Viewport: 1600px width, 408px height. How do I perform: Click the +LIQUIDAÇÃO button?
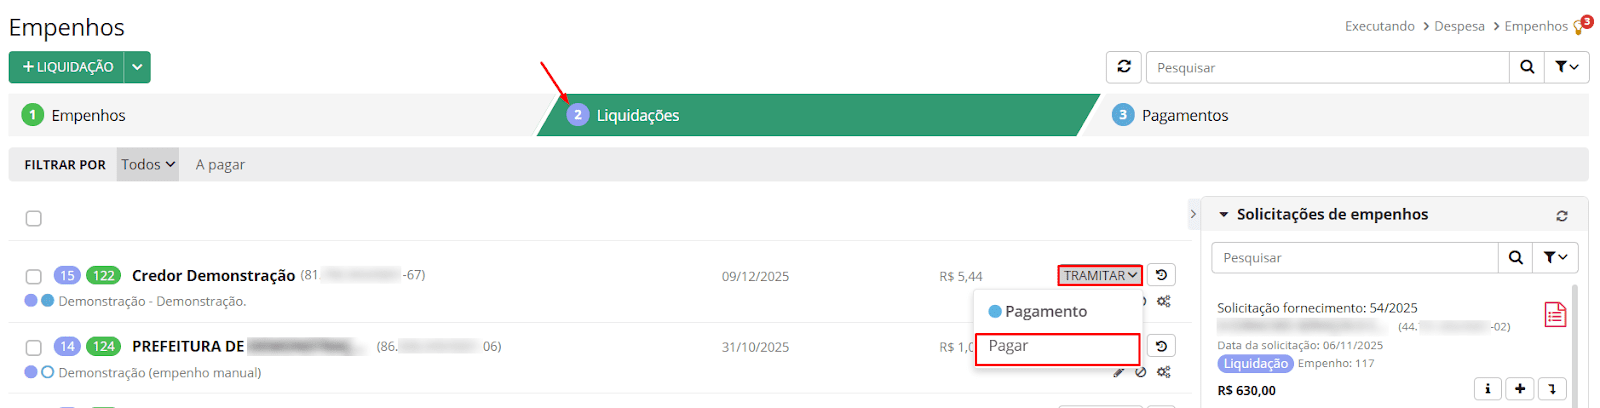pos(67,67)
